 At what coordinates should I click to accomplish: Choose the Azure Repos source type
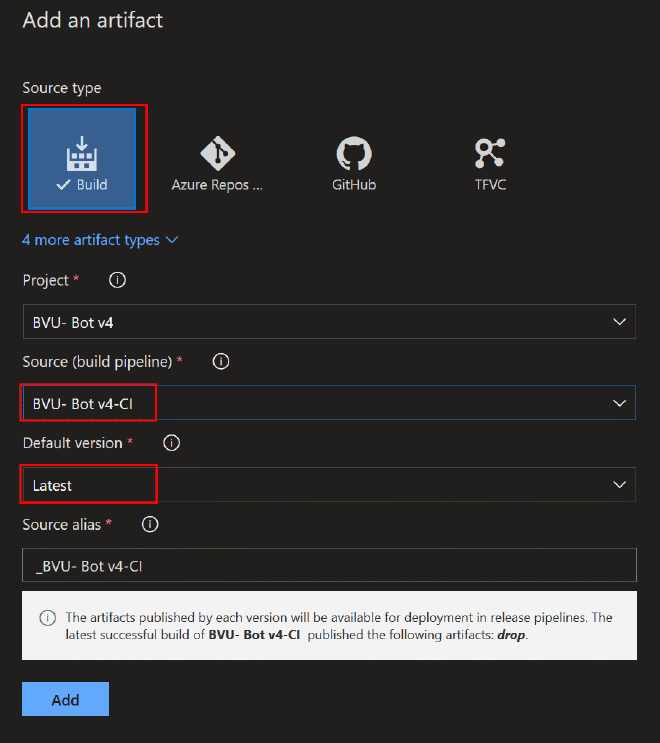[x=217, y=164]
